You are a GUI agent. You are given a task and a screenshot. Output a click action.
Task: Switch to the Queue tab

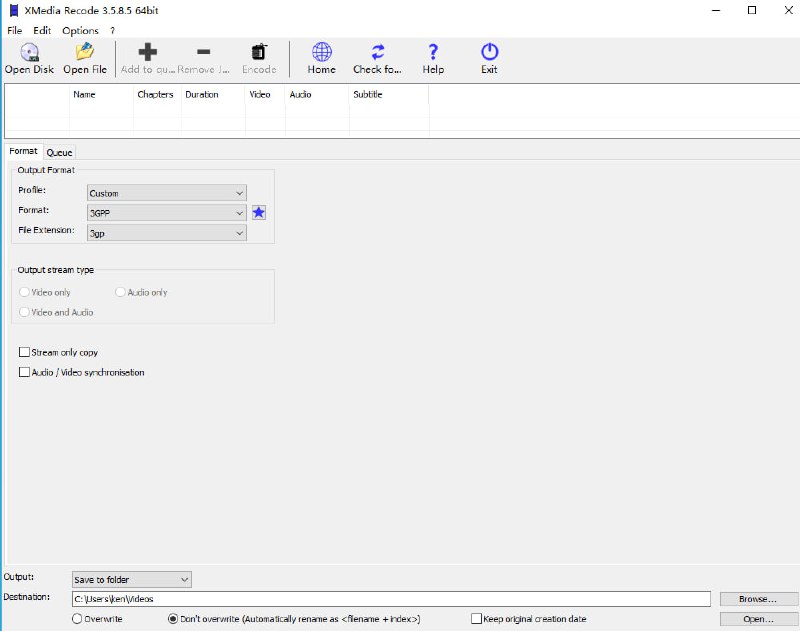coord(59,153)
